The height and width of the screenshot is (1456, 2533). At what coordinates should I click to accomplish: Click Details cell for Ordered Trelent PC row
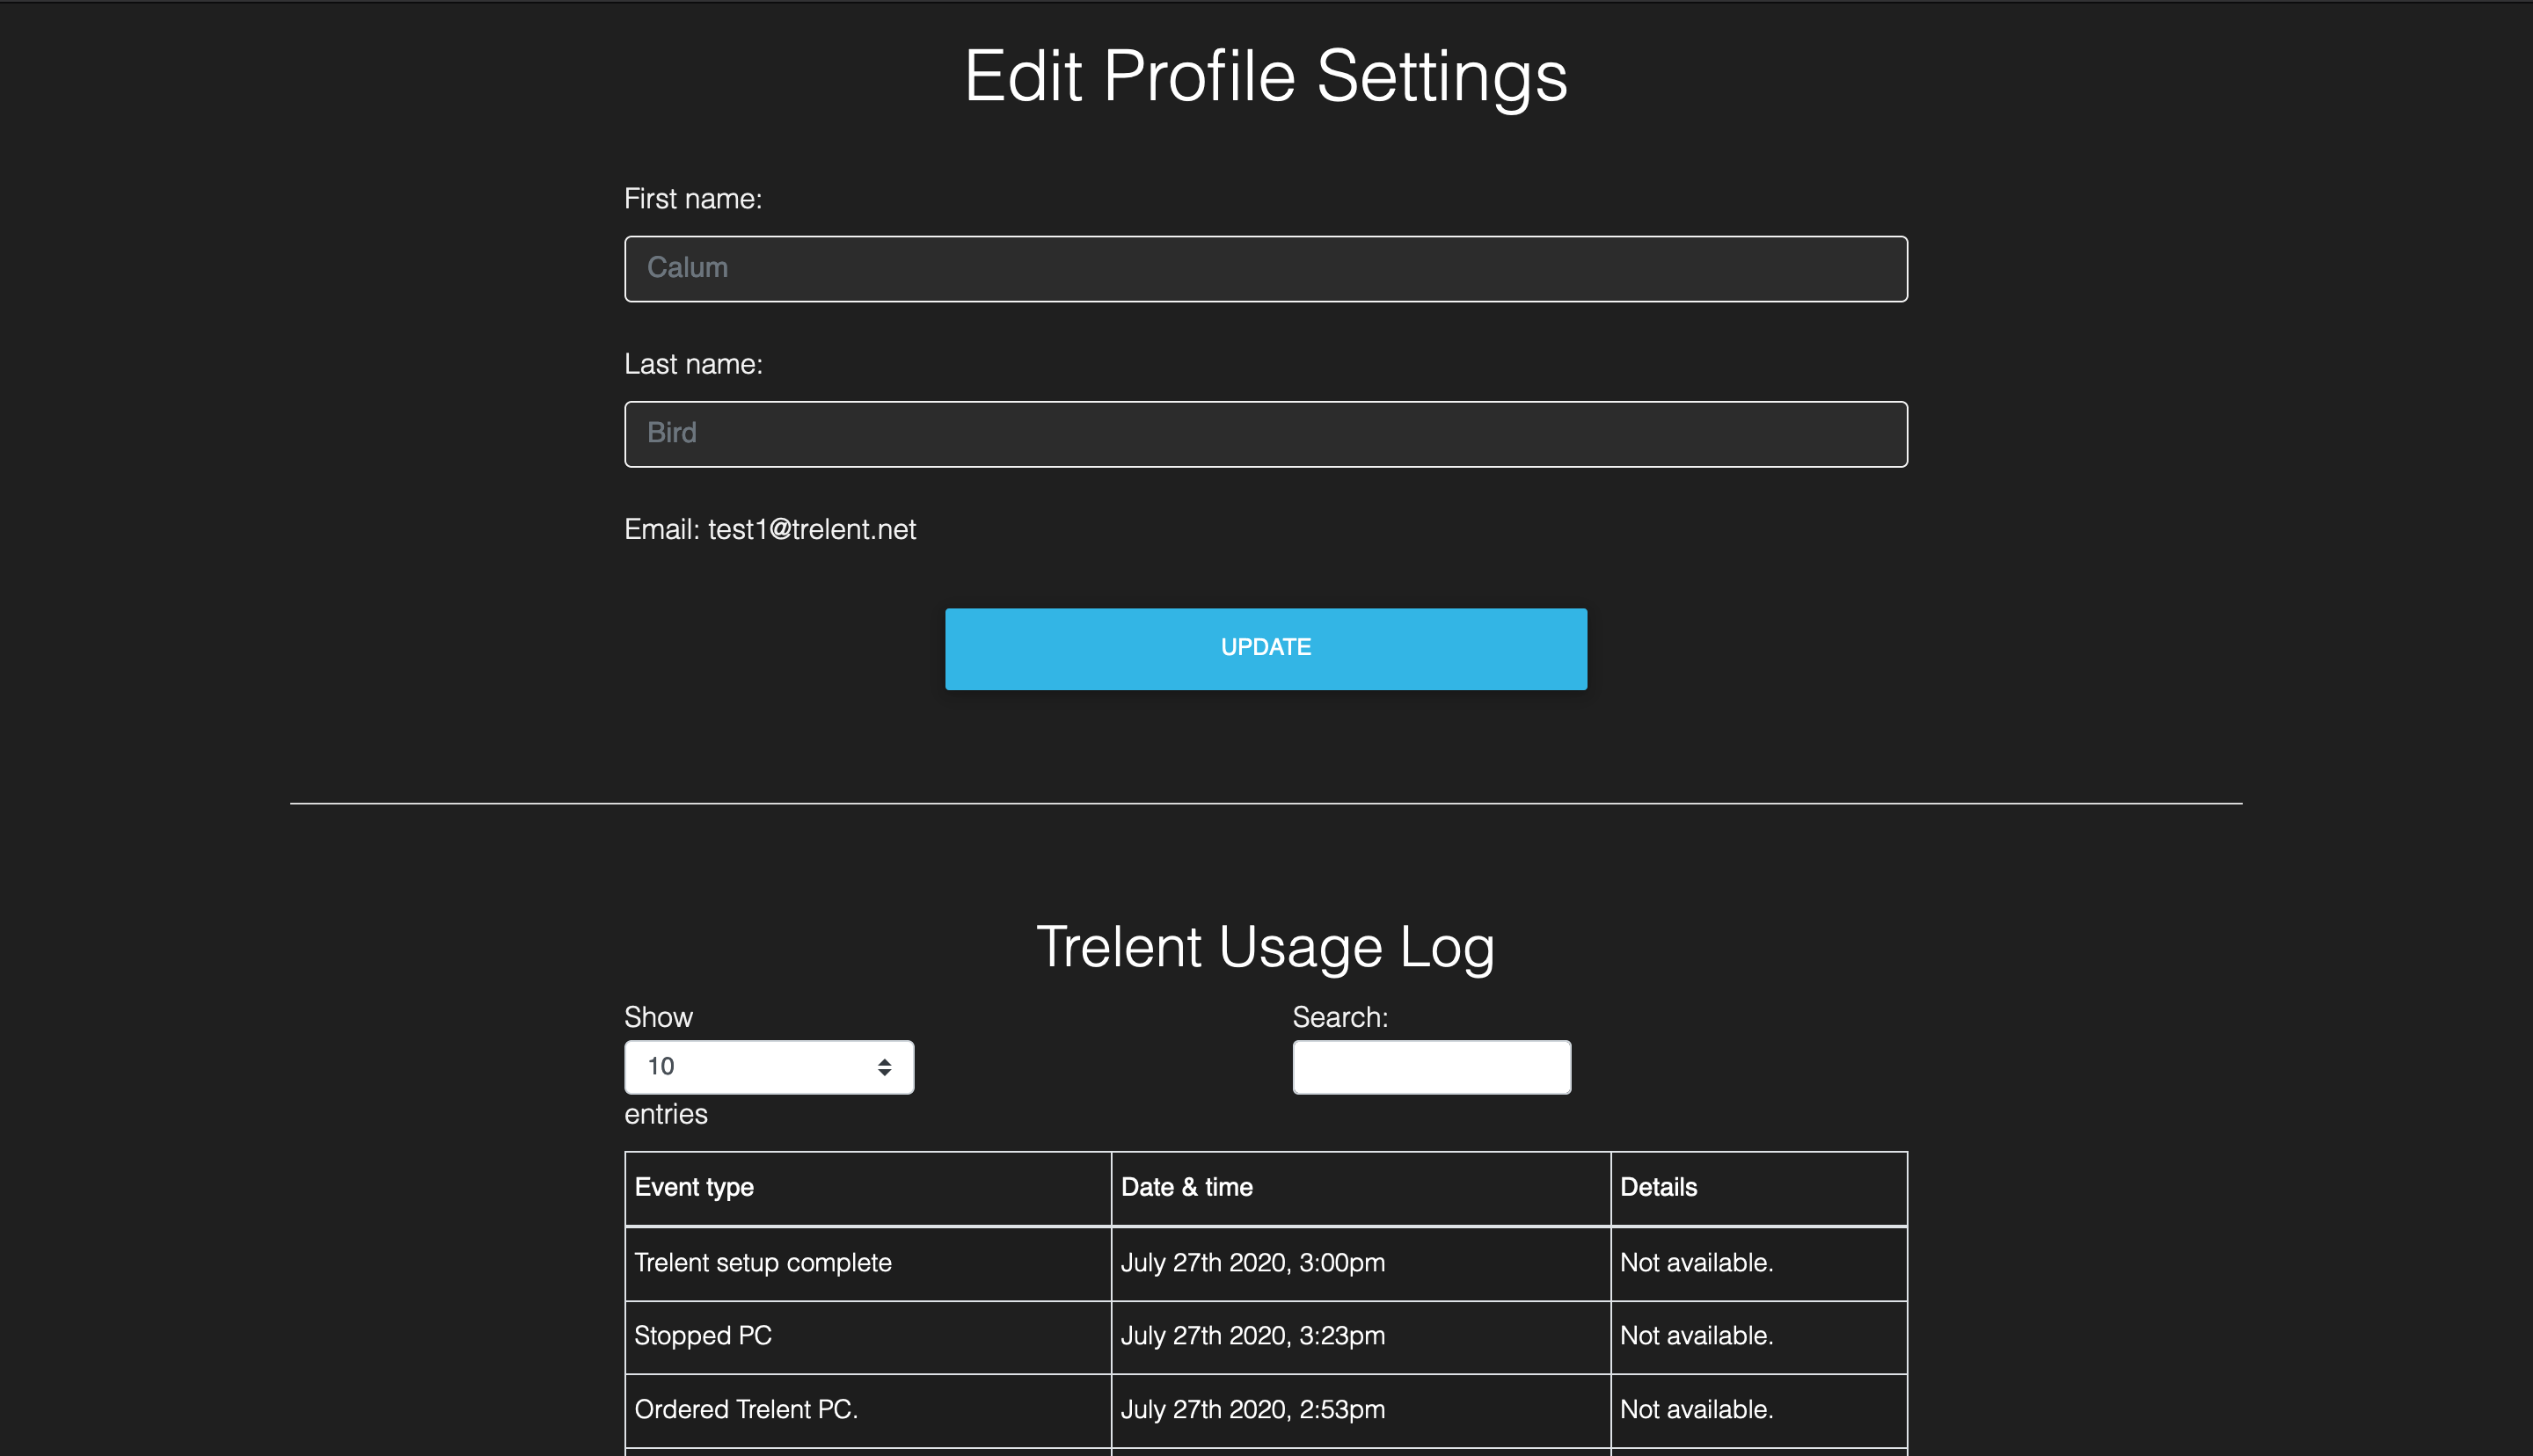click(1759, 1410)
